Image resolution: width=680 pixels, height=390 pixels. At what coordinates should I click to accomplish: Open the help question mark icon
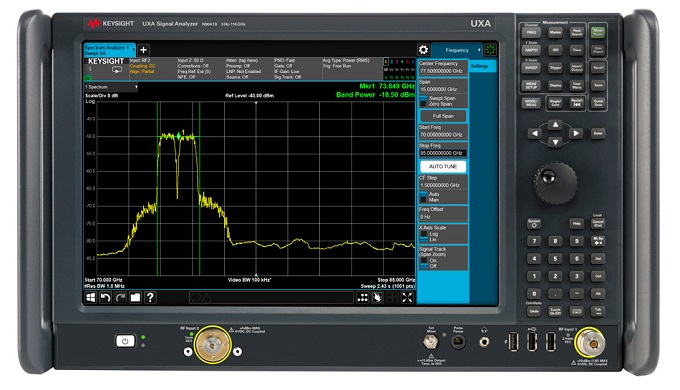tap(150, 298)
